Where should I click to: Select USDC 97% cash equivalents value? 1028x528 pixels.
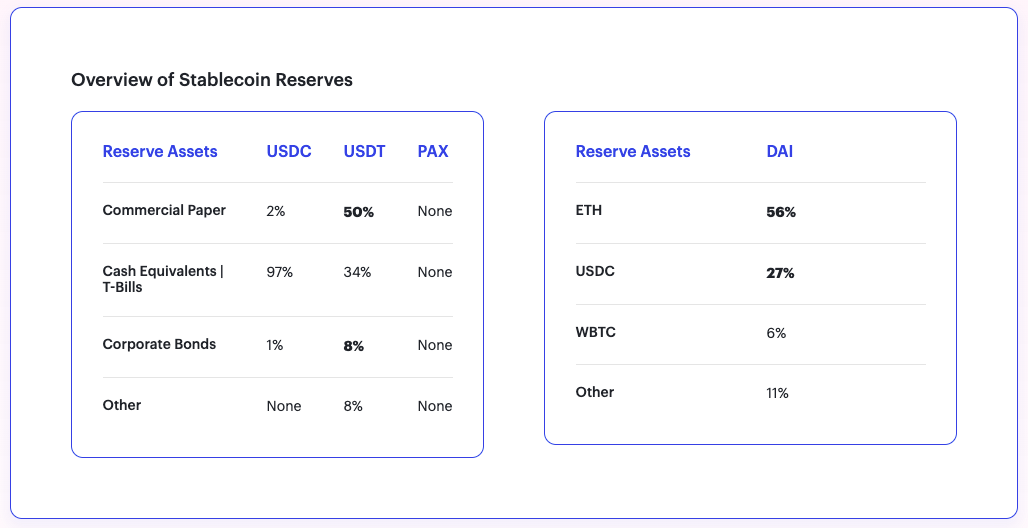pos(280,272)
